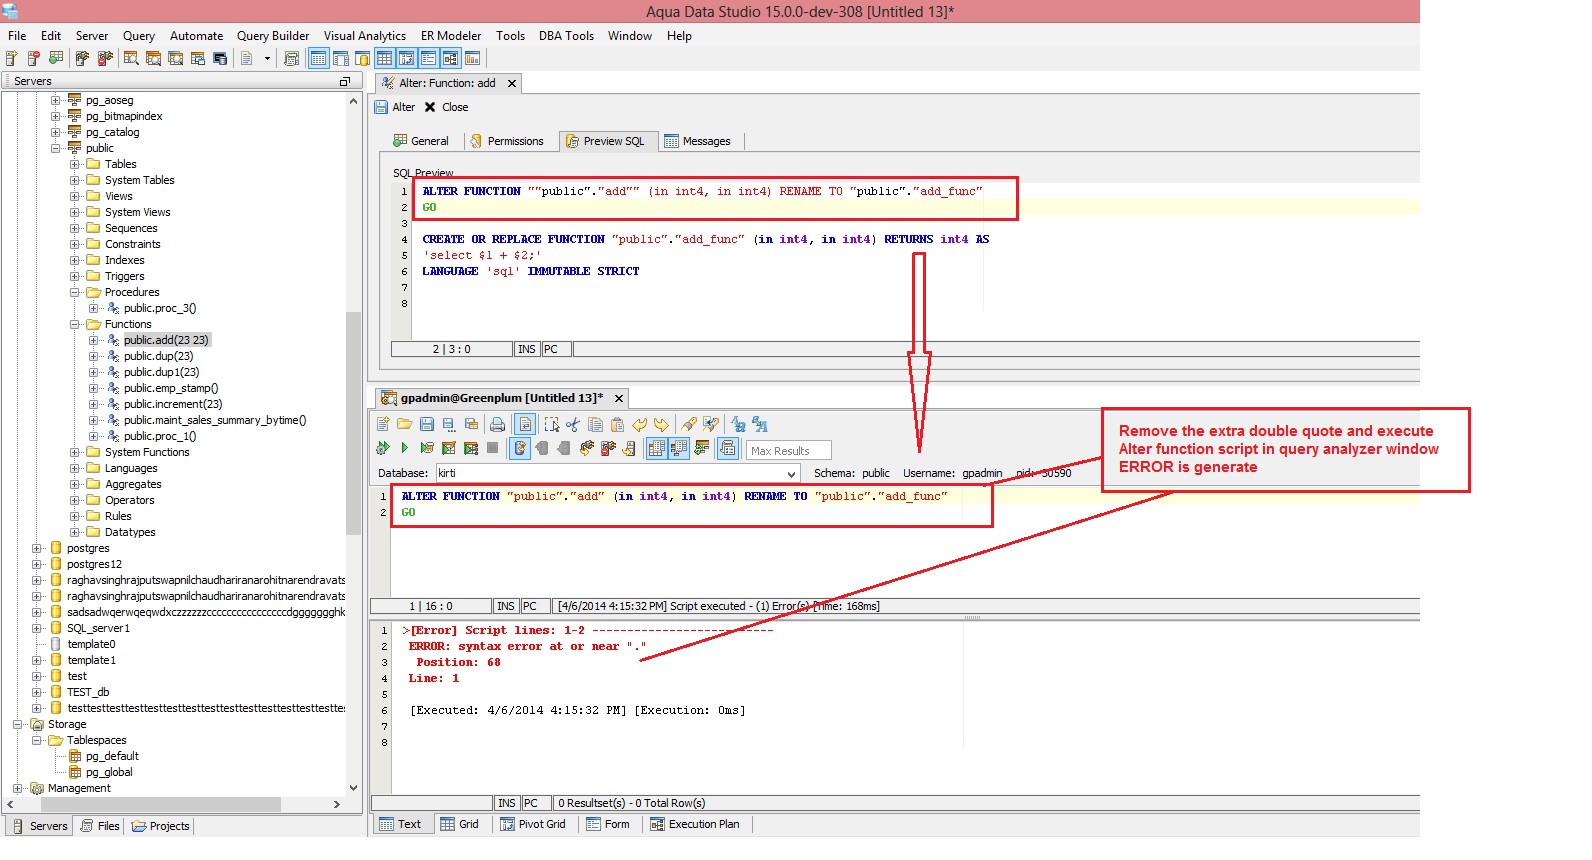Image resolution: width=1592 pixels, height=860 pixels.
Task: Collapse the Functions folder node
Action: coord(75,324)
